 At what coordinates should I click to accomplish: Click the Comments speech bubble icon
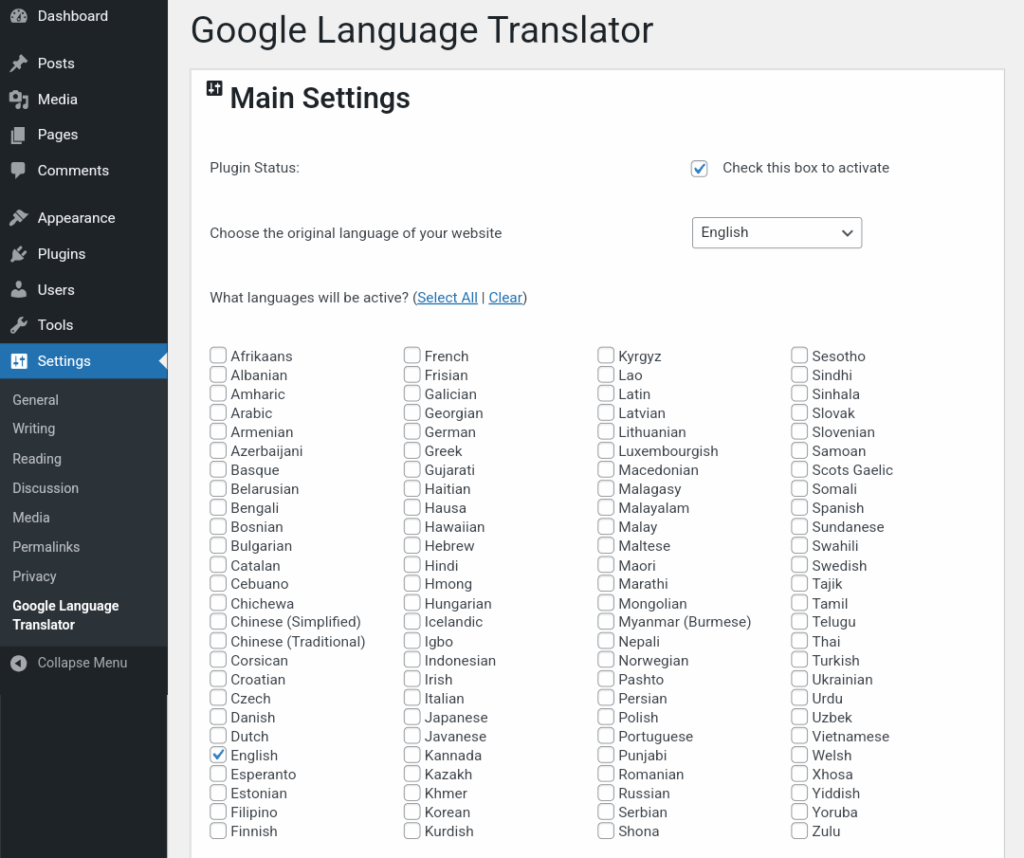pos(18,171)
